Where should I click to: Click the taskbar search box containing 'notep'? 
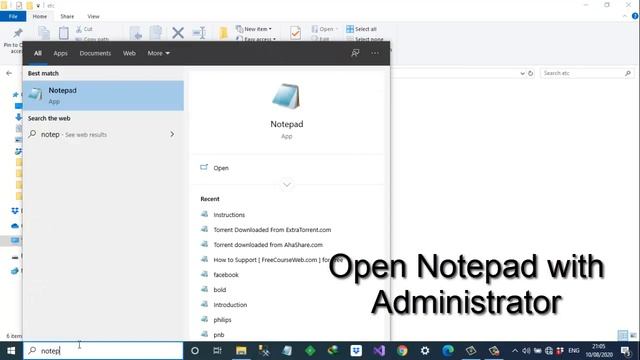point(103,351)
